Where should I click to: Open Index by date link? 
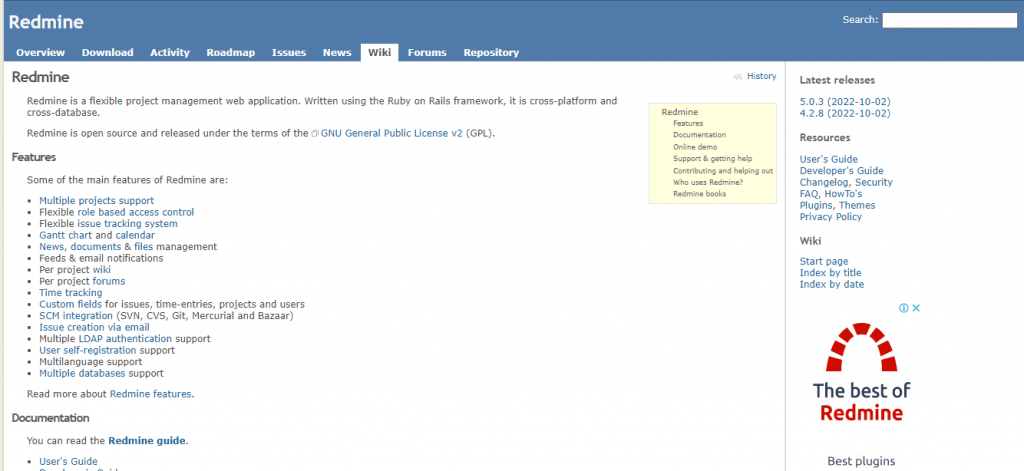tap(832, 285)
